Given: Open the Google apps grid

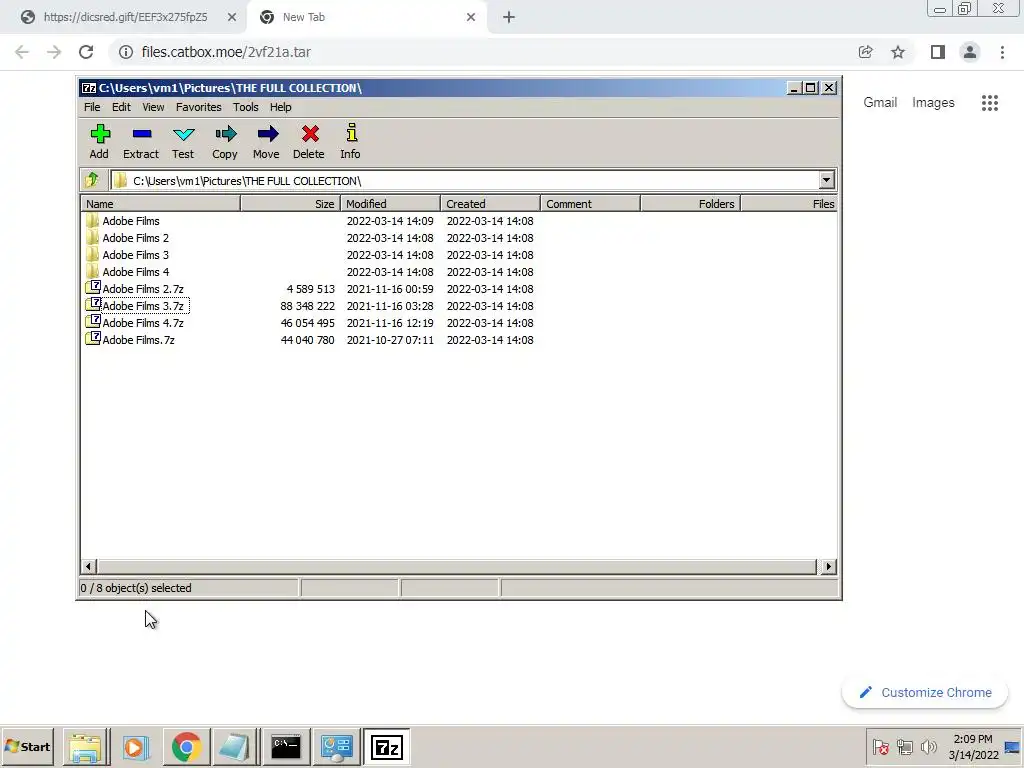Looking at the screenshot, I should 990,103.
